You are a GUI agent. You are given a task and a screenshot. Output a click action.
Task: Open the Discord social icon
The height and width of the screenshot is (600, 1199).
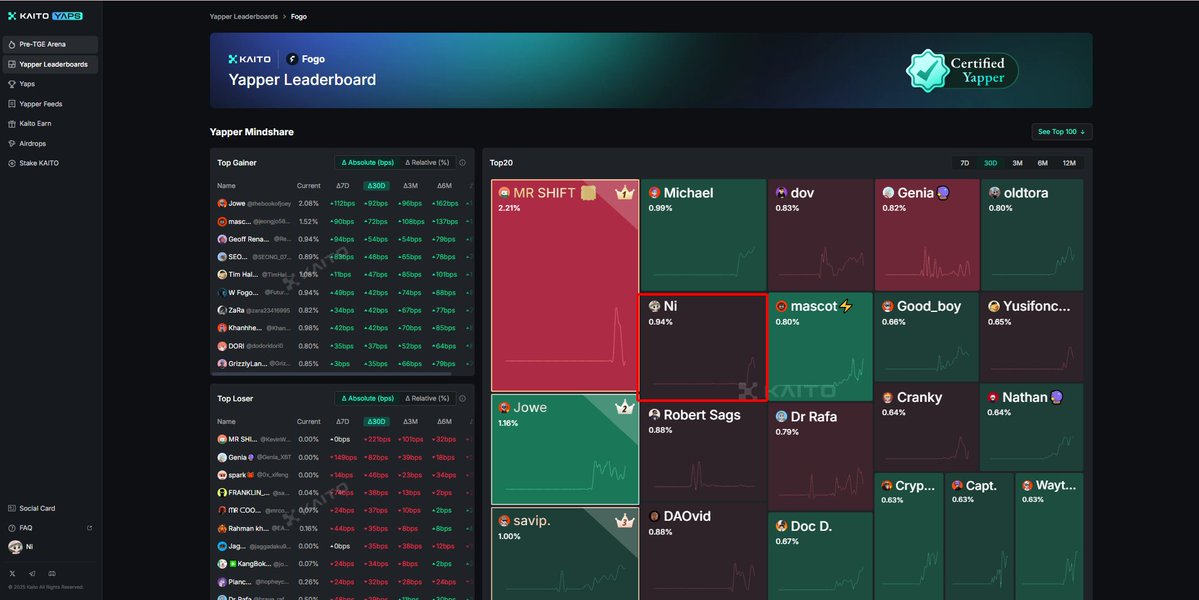pyautogui.click(x=52, y=573)
